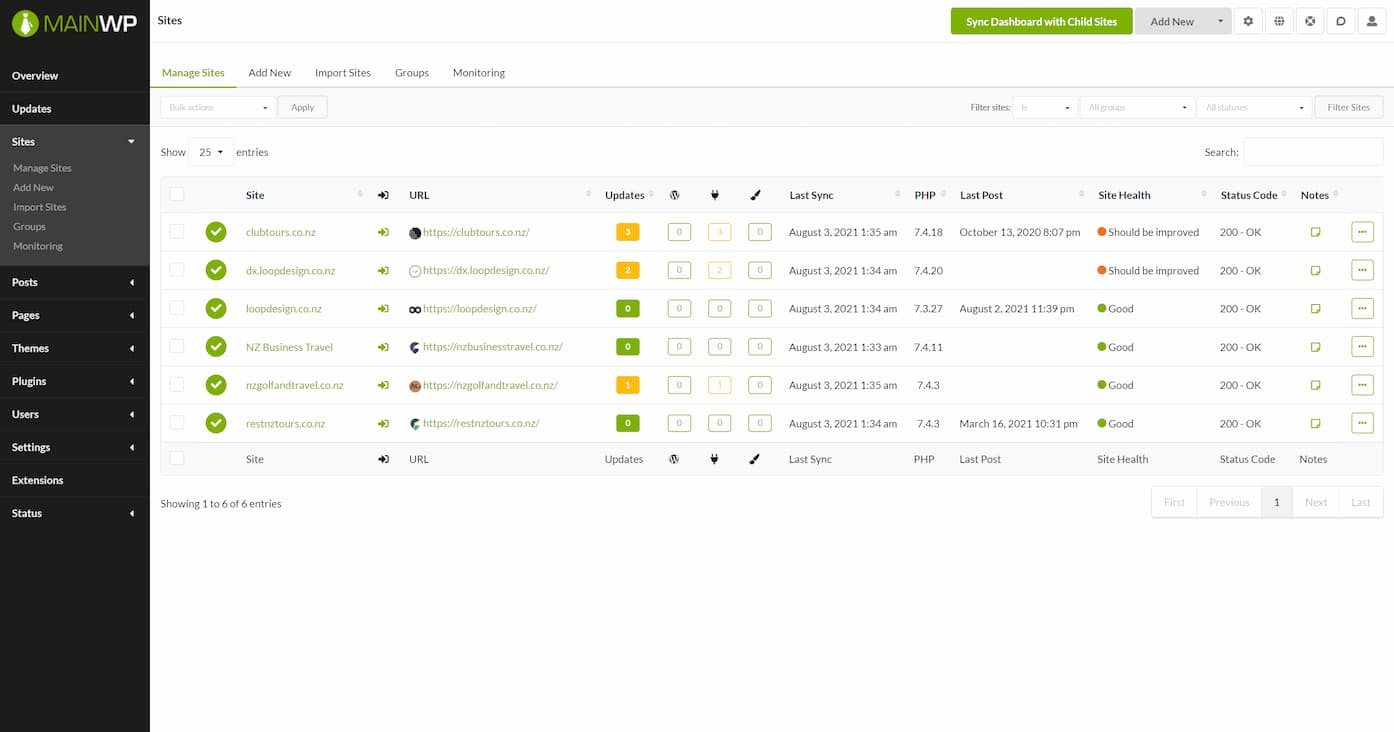Image resolution: width=1394 pixels, height=732 pixels.
Task: Open notes icon for restnztours.co.nz
Action: point(1315,423)
